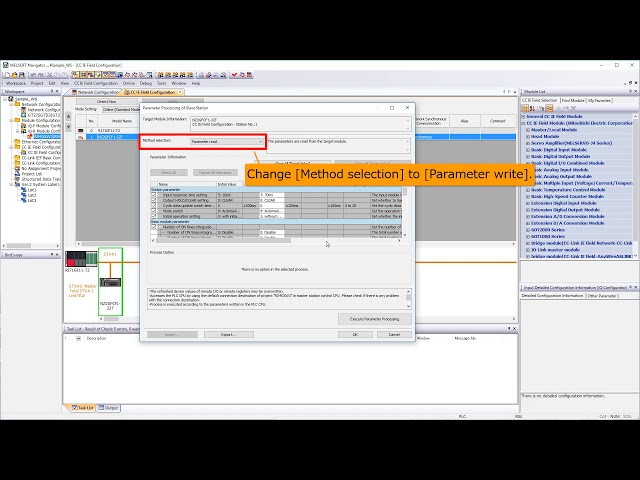Close the Workspace panel with its X icon

(57, 91)
